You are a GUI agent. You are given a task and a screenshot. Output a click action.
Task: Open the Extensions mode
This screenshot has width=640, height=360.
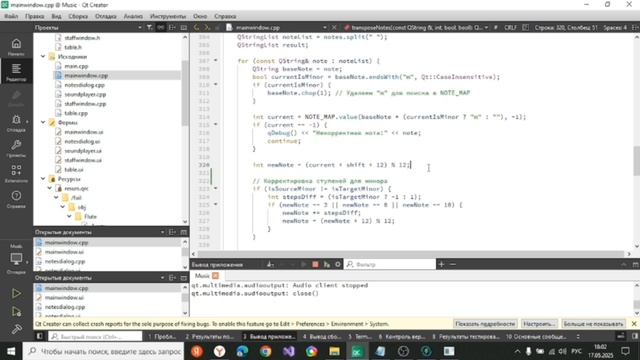click(x=16, y=174)
